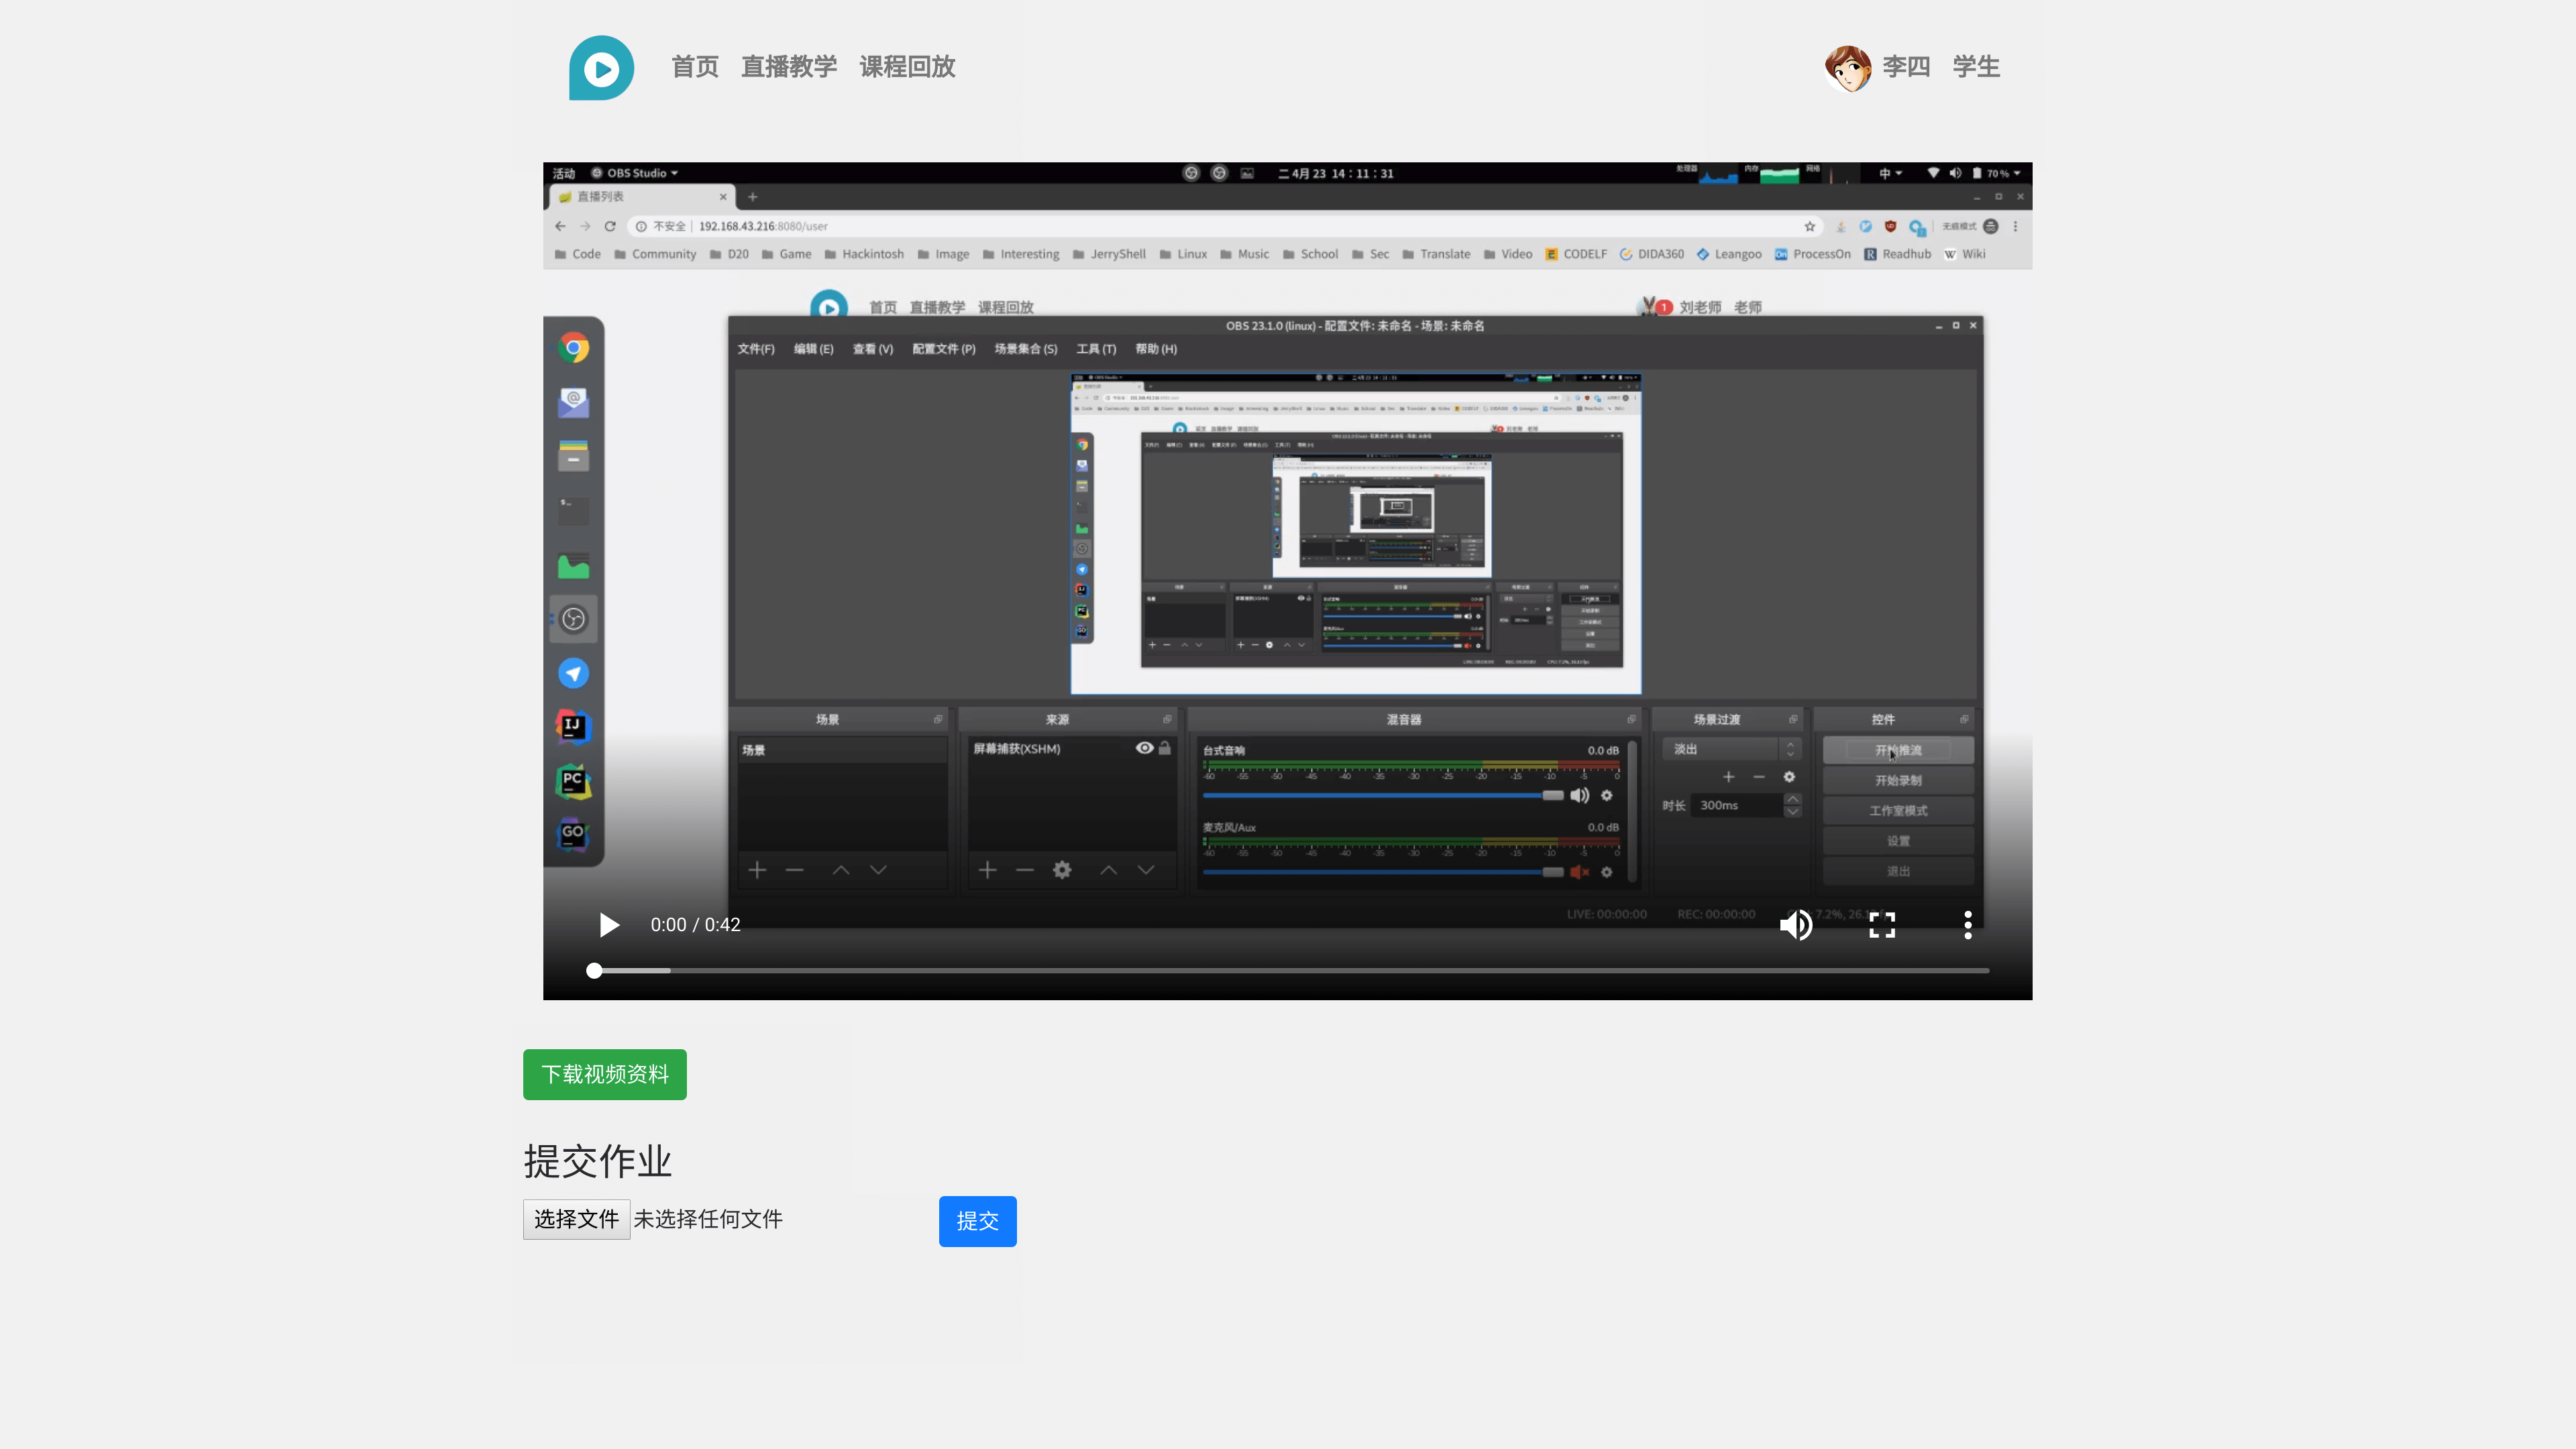Open the OBS Studio top bar menu
This screenshot has height=1449, width=2576.
pyautogui.click(x=636, y=173)
